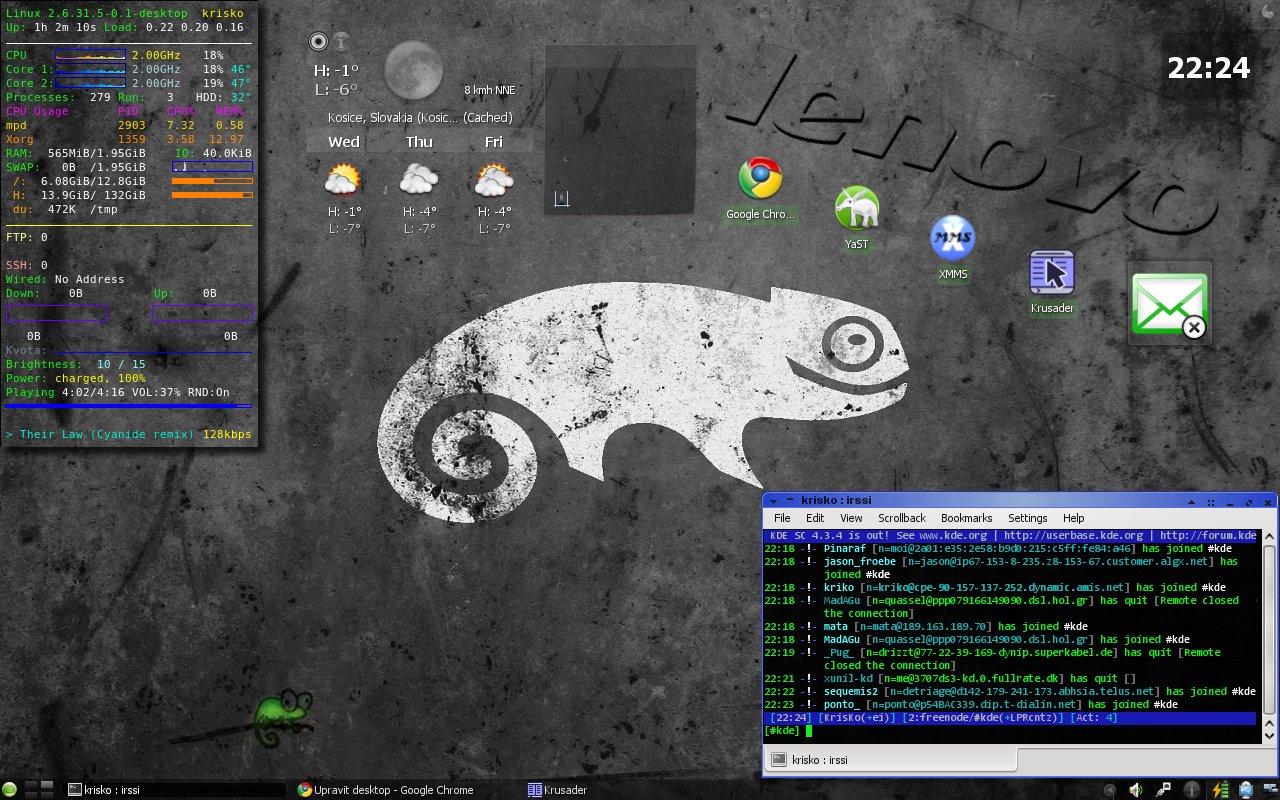Viewport: 1280px width, 800px height.
Task: Click 'Power: charged, 100%' status line
Action: (x=76, y=378)
